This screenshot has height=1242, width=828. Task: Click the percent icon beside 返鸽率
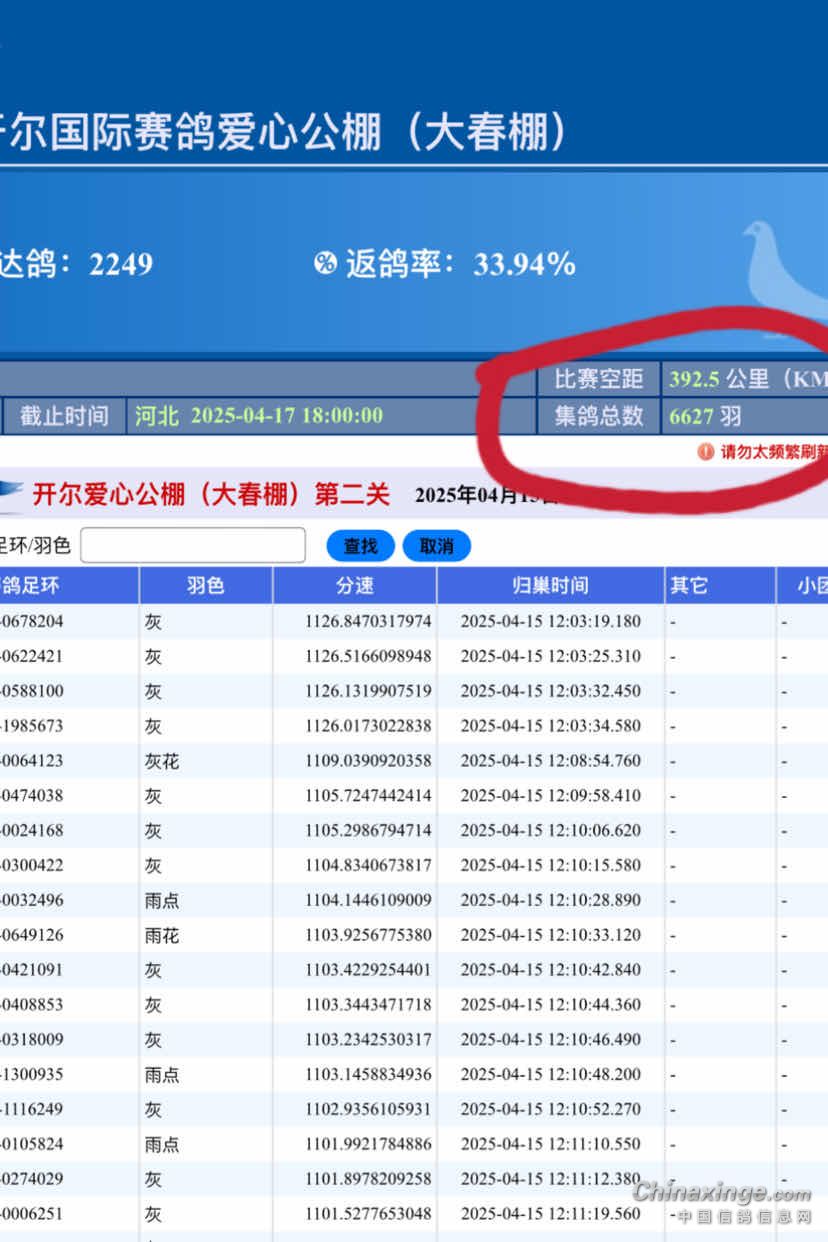[325, 264]
